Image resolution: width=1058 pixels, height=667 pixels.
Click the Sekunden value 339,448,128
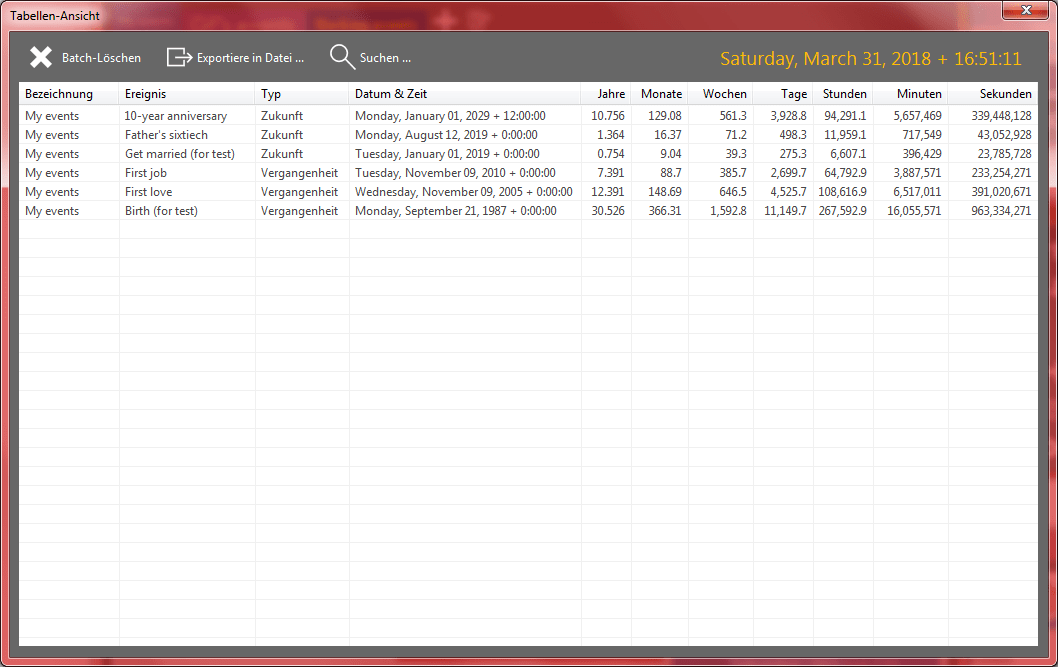click(x=1001, y=116)
